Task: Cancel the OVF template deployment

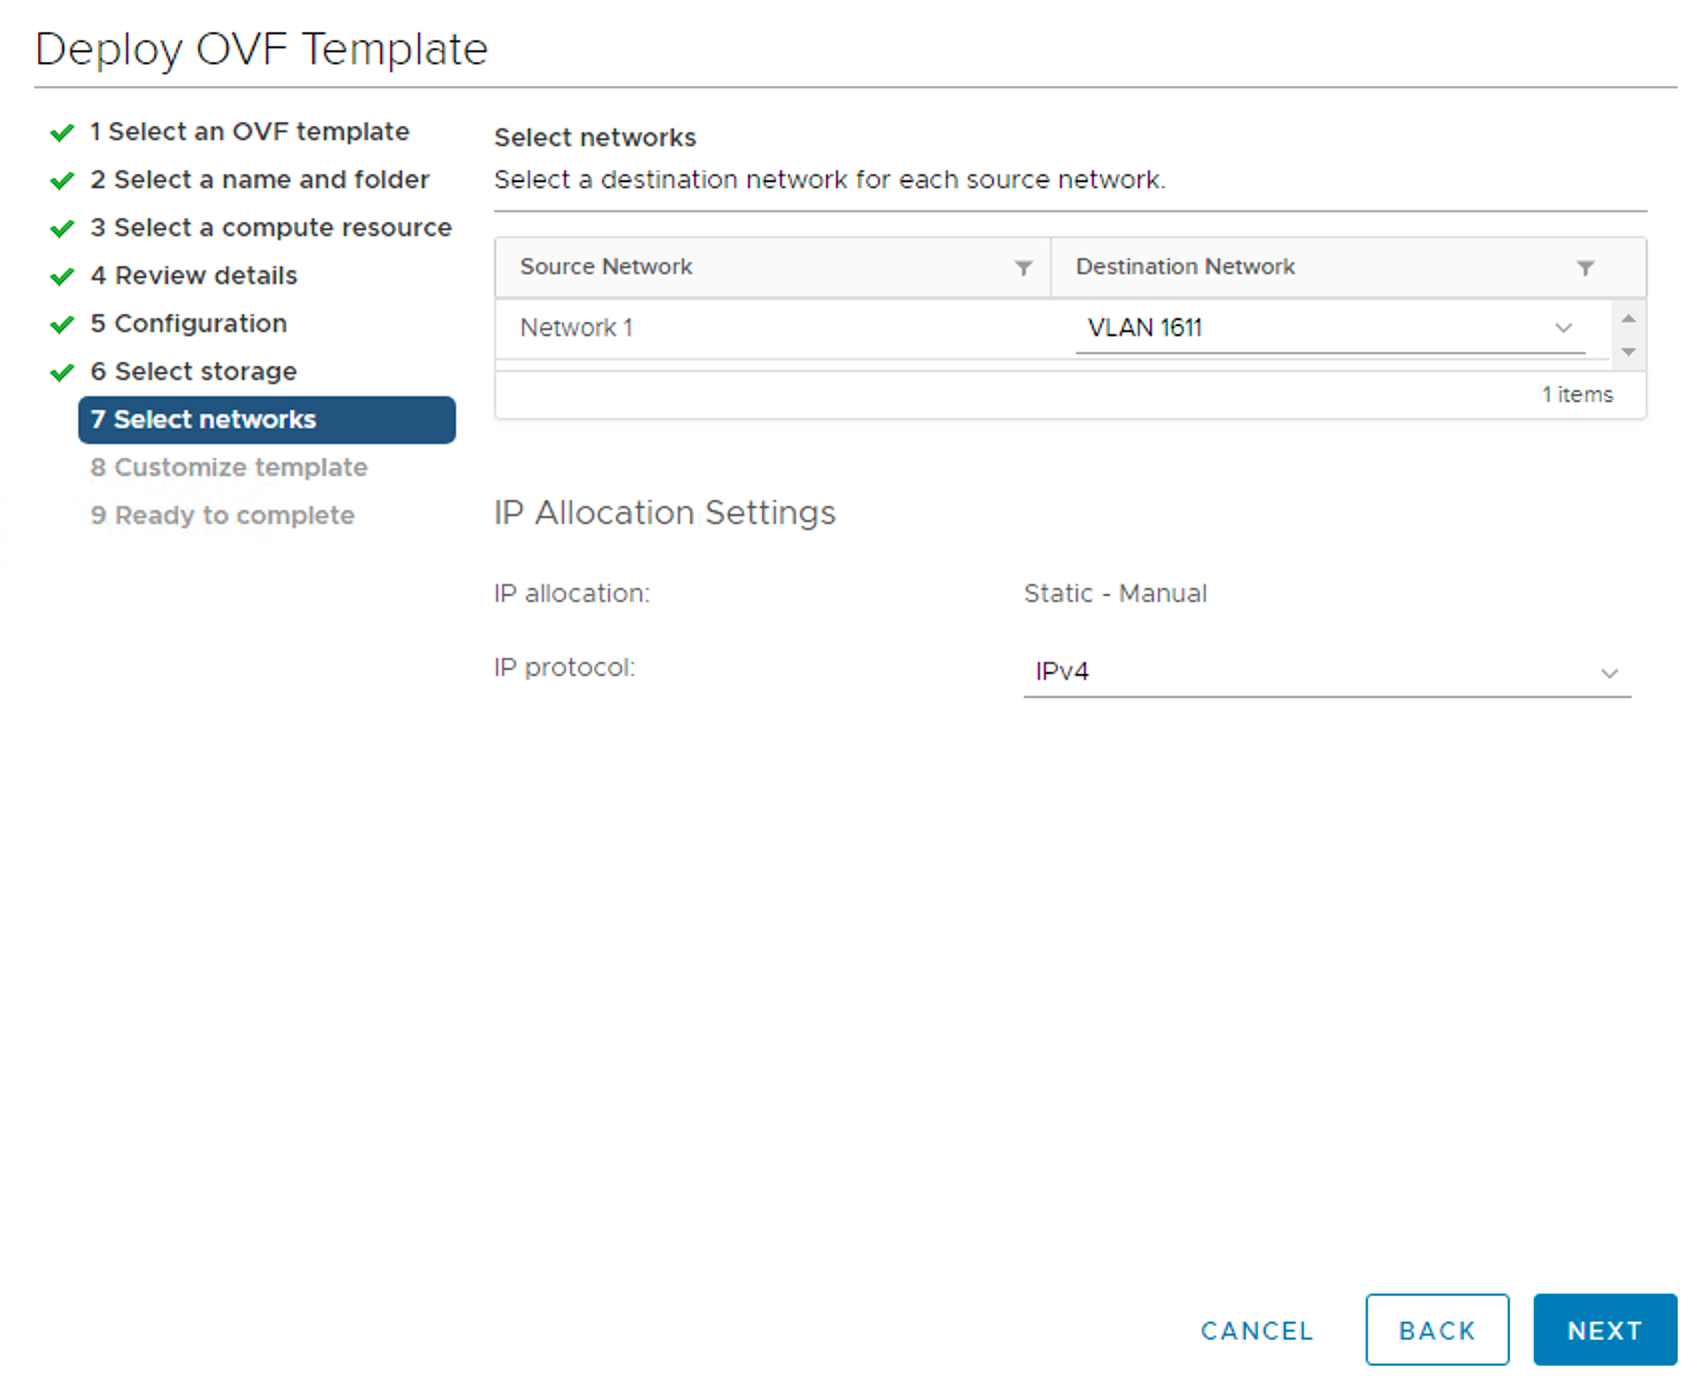Action: [1256, 1331]
